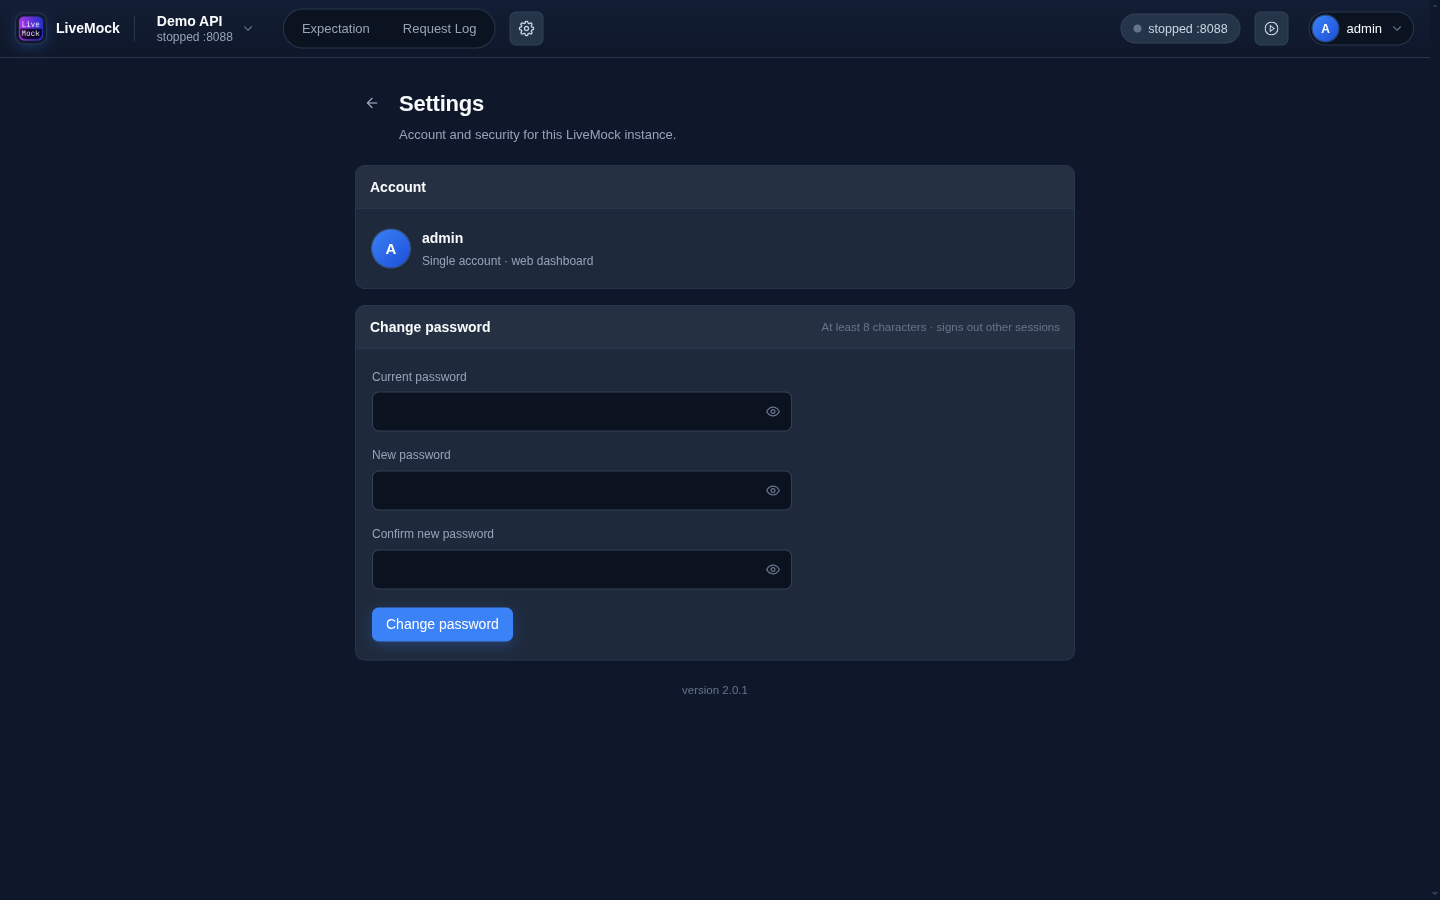
Task: Reveal the New password field contents
Action: [x=773, y=490]
